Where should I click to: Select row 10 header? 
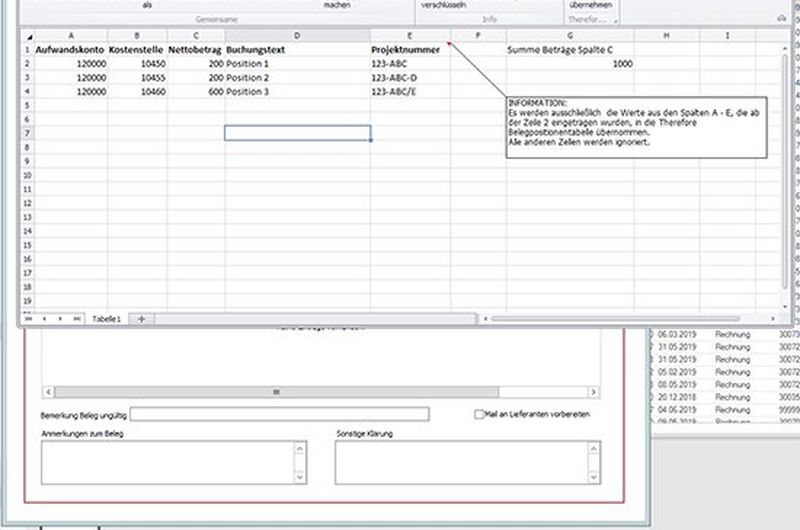(x=28, y=175)
